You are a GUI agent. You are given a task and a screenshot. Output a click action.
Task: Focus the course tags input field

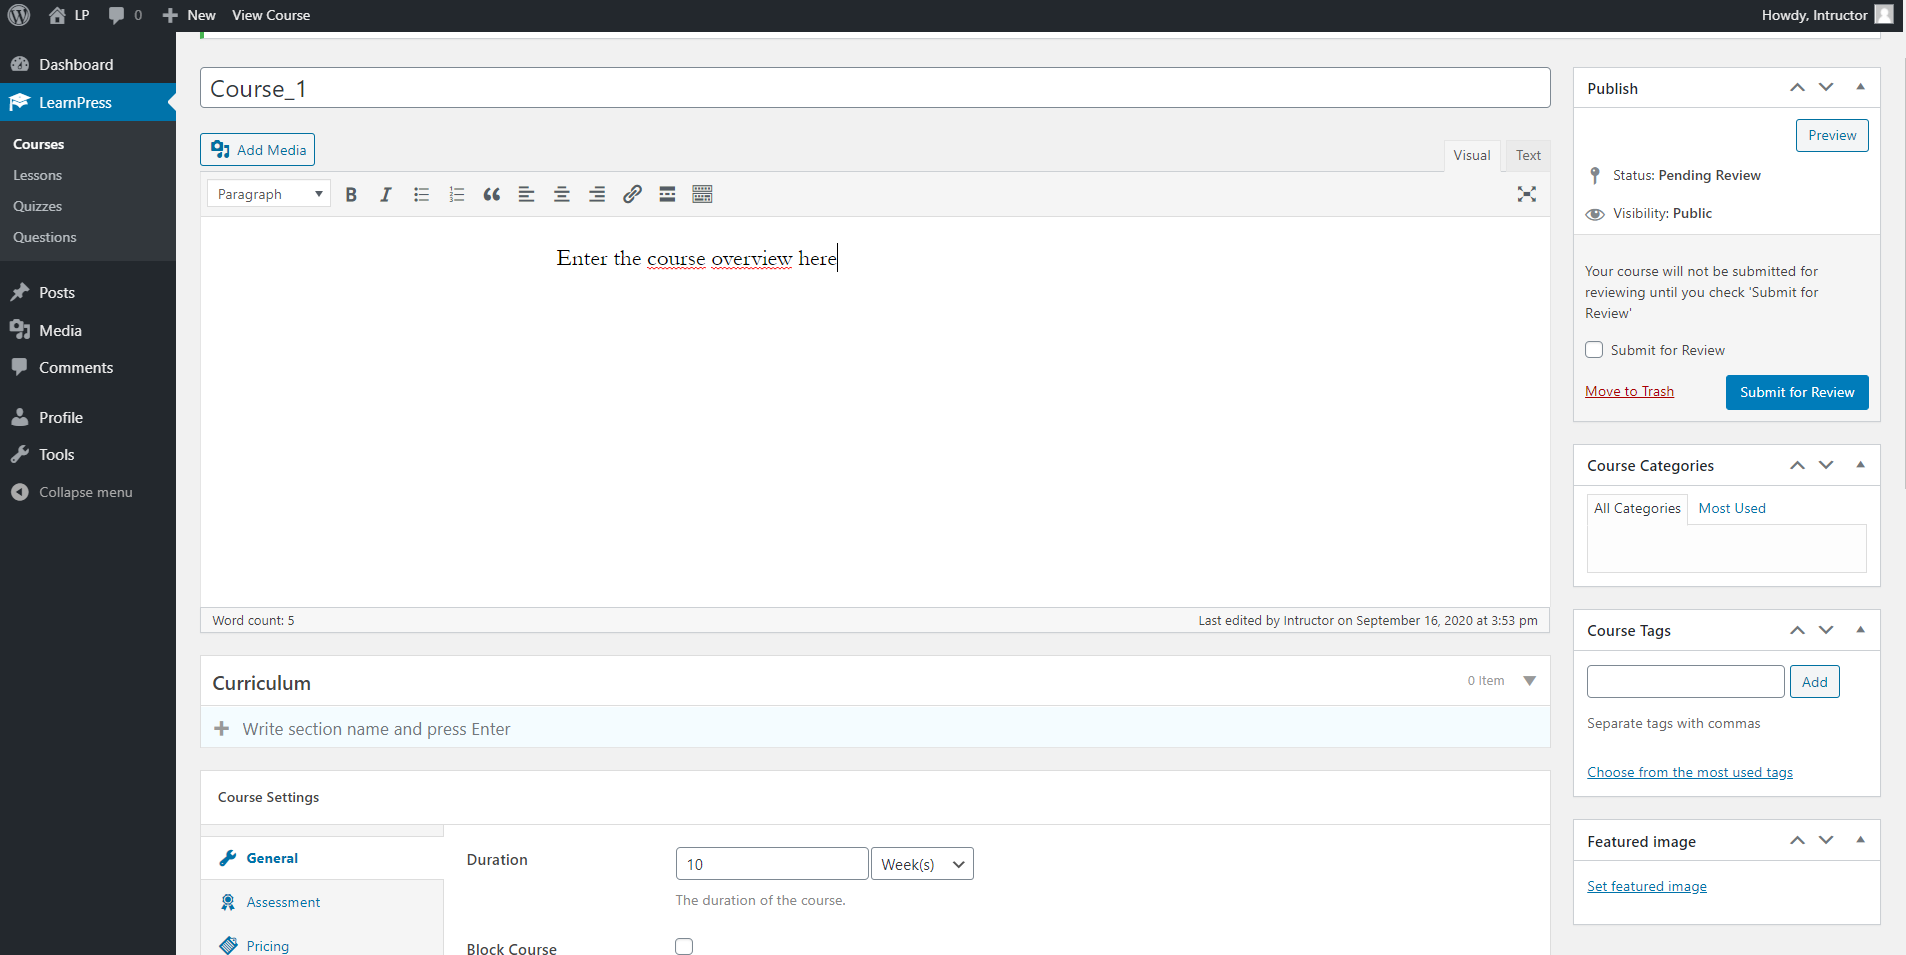1685,681
